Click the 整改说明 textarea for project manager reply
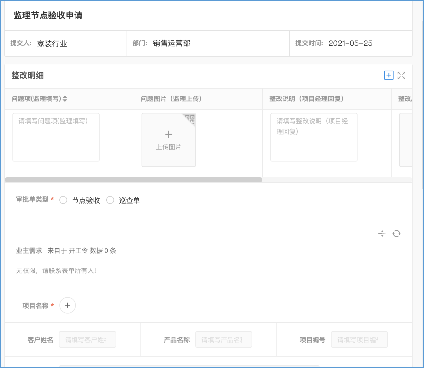Viewport: 424px width, 369px height. pyautogui.click(x=314, y=137)
